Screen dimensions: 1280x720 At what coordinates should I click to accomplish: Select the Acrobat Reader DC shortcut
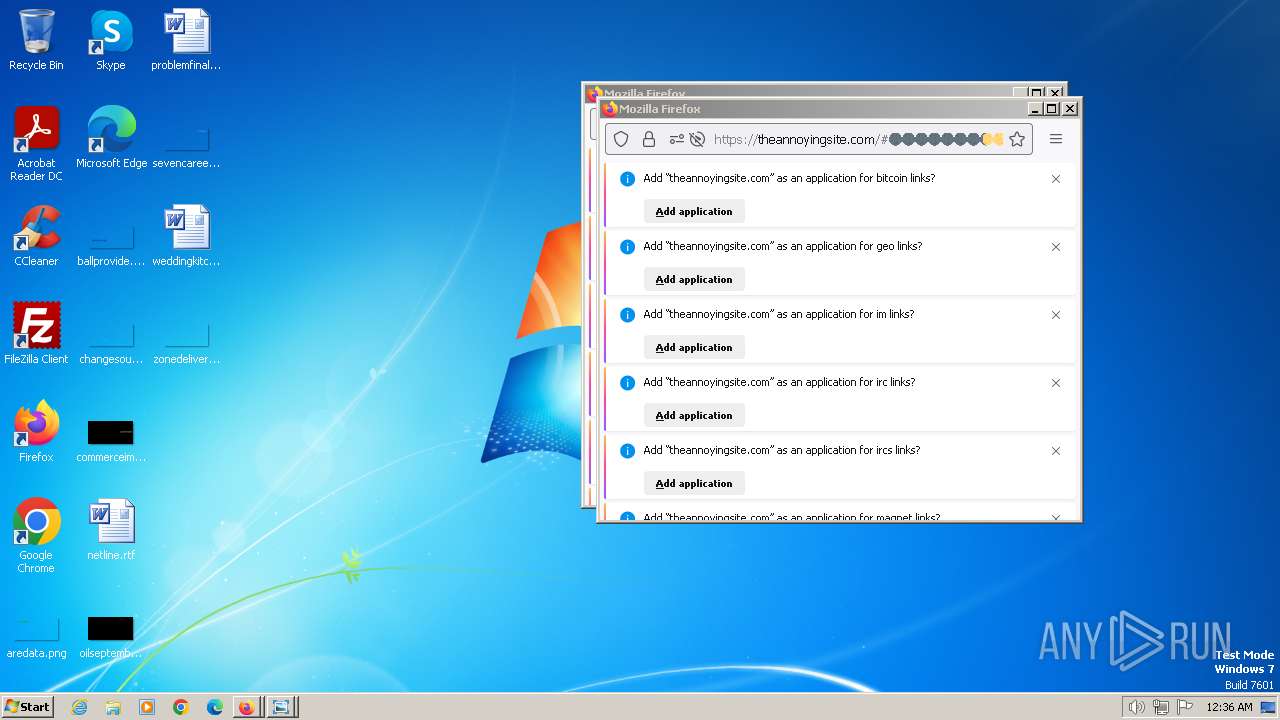coord(36,144)
